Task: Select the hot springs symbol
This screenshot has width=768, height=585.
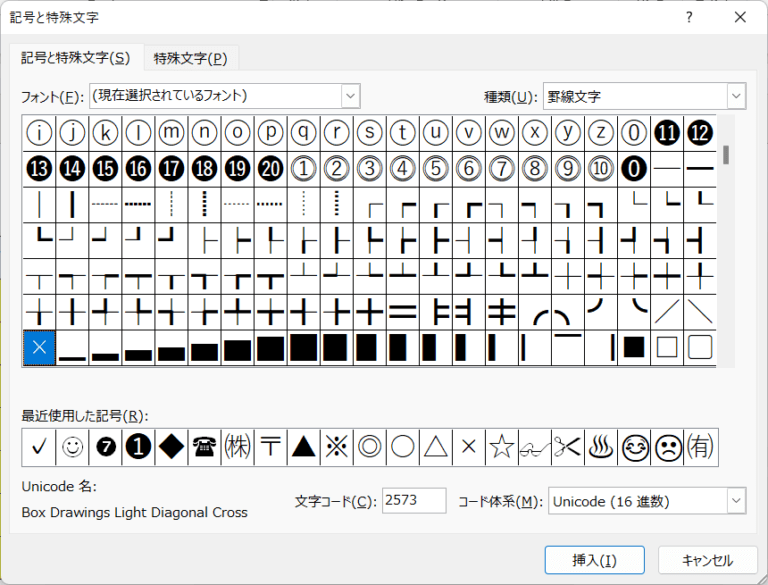Action: click(x=600, y=448)
